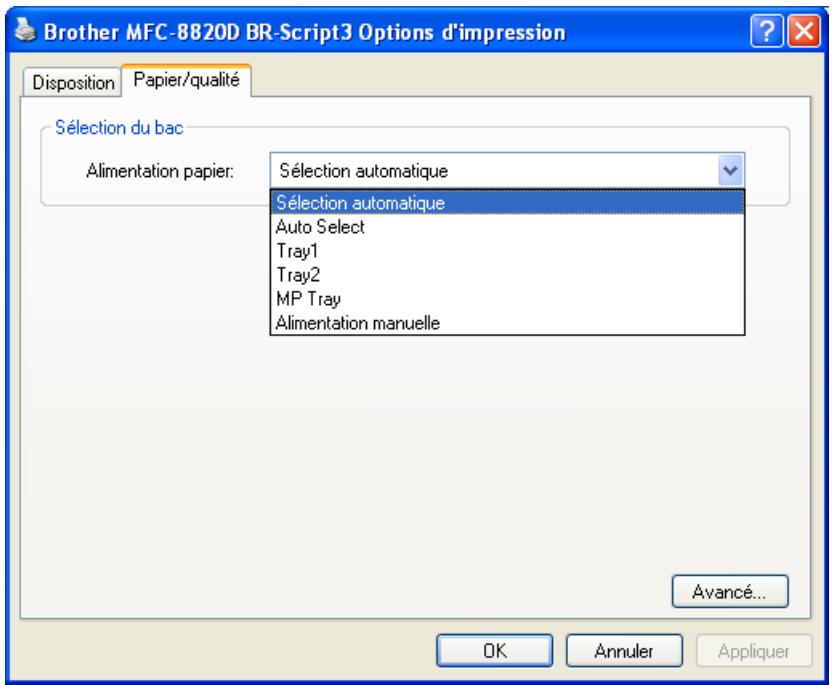Confirm with the OK button

click(x=495, y=651)
